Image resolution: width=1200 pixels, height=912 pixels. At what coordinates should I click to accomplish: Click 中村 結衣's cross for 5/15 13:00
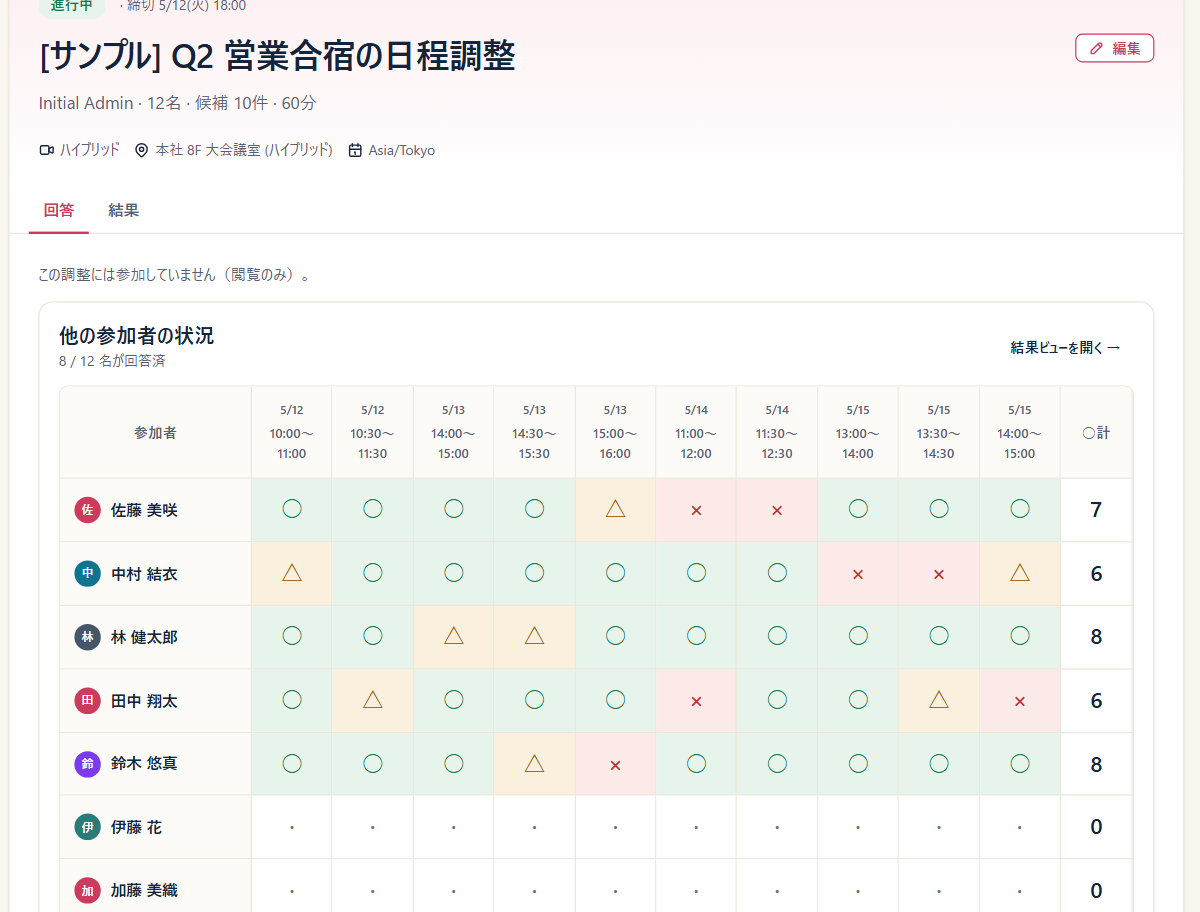click(858, 574)
